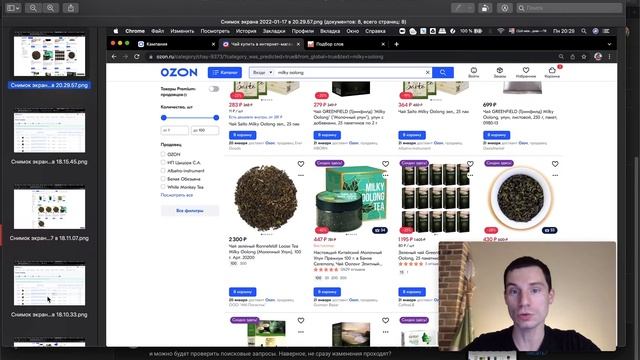The width and height of the screenshot is (640, 360).
Task: Open the Share icon in Preview toolbar
Action: [x=71, y=8]
